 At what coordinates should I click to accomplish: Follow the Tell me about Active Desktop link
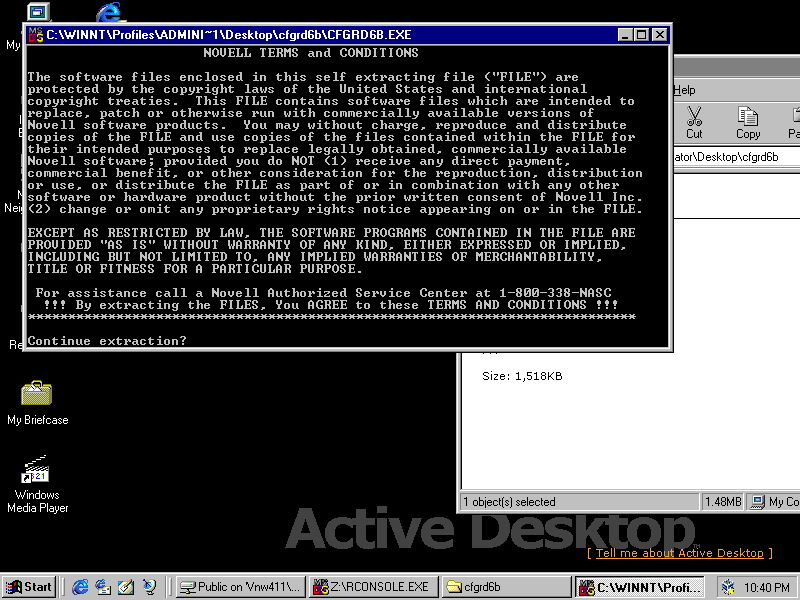click(x=680, y=553)
